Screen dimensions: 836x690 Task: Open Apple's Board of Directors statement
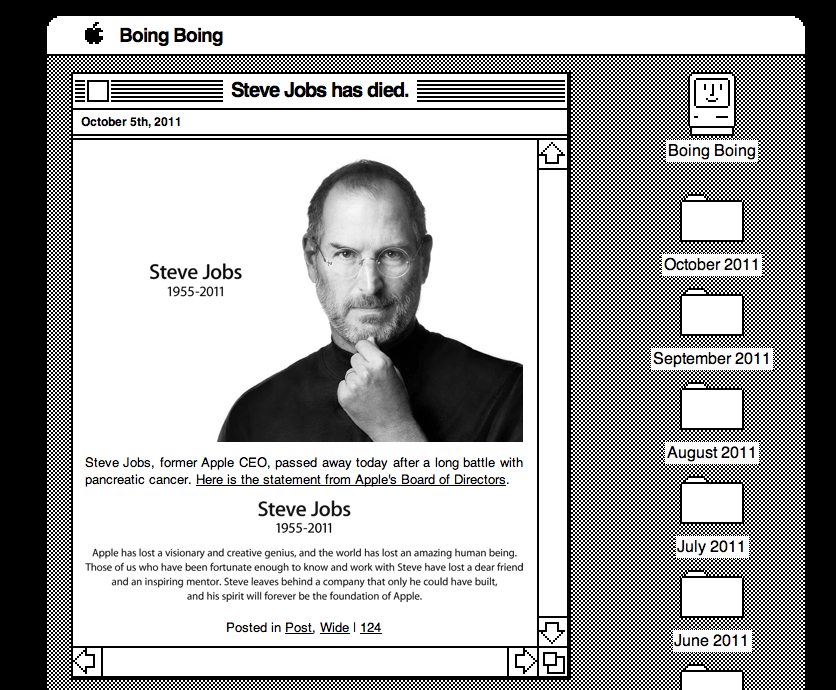tap(351, 479)
